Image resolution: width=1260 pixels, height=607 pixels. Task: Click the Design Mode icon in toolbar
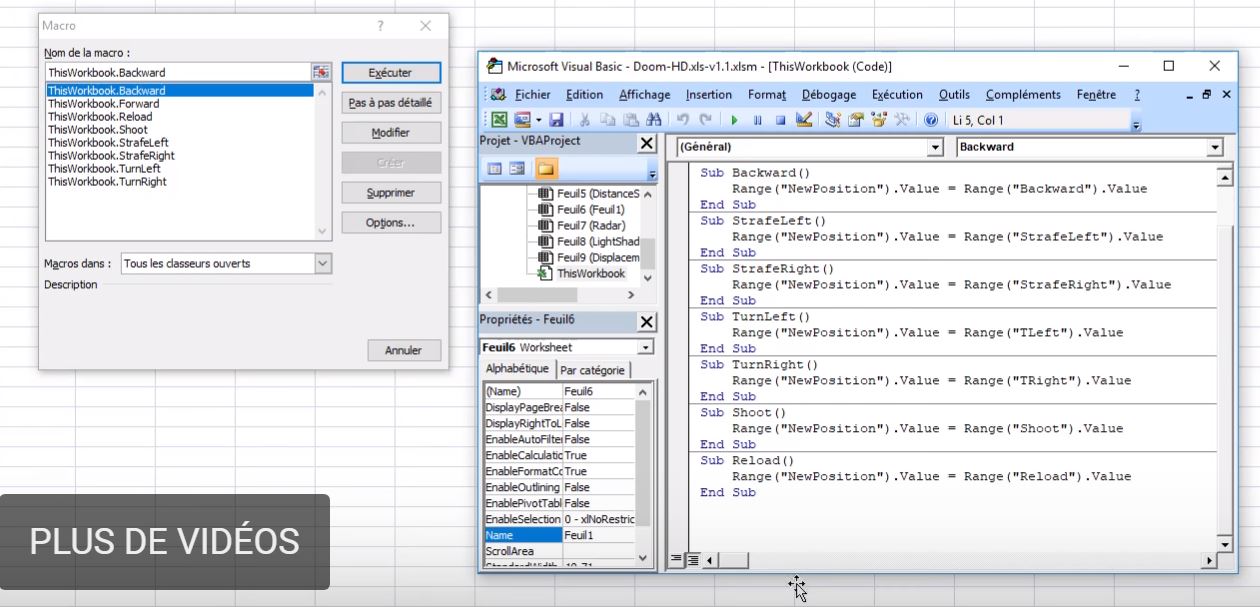coord(804,120)
